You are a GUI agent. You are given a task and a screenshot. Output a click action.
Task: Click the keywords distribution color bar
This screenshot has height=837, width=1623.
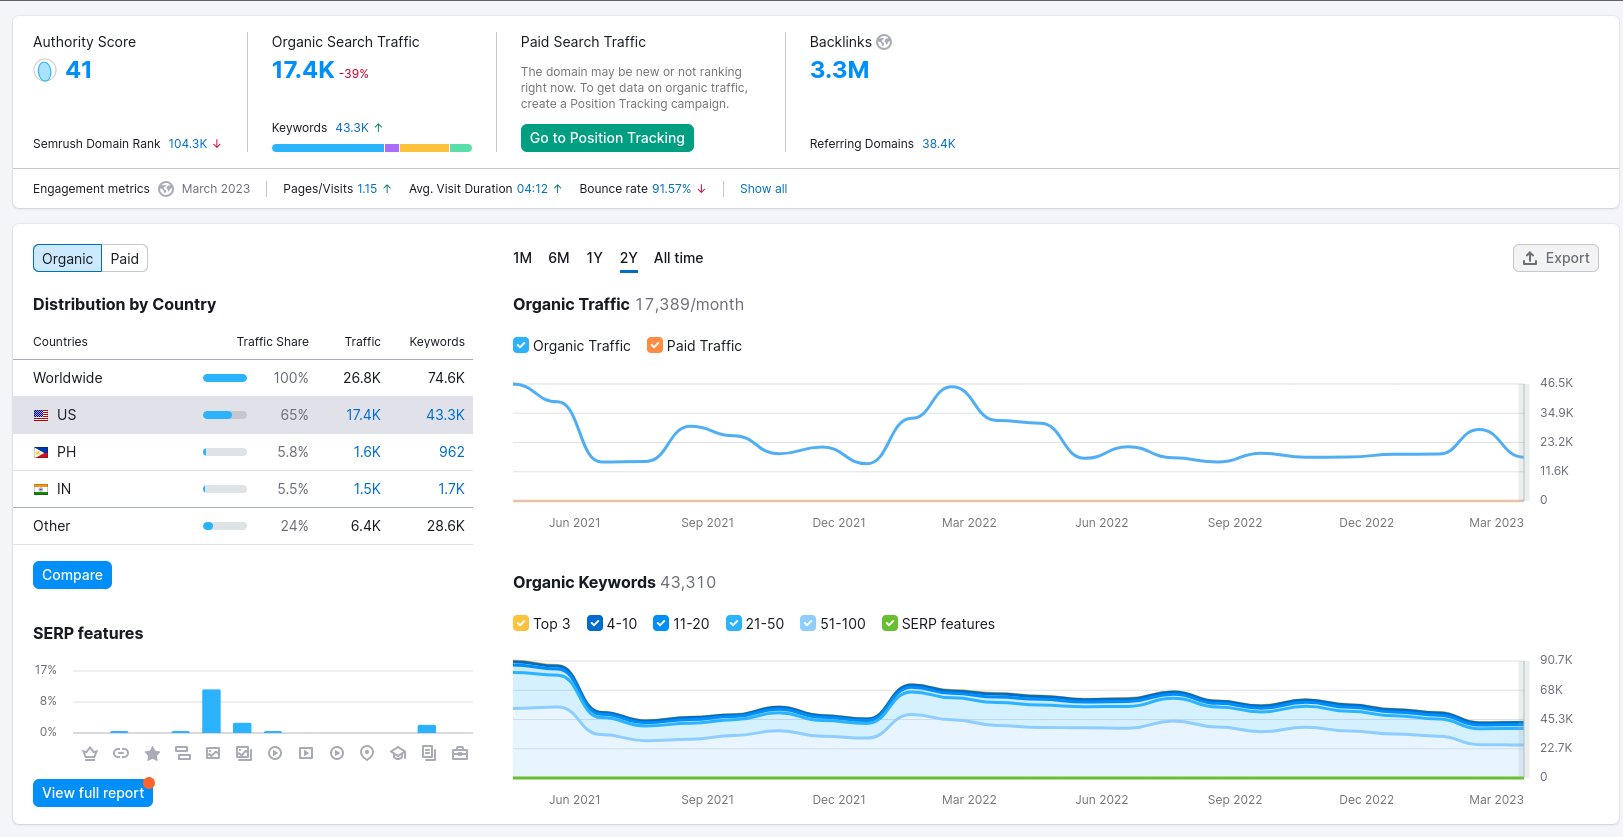click(372, 148)
